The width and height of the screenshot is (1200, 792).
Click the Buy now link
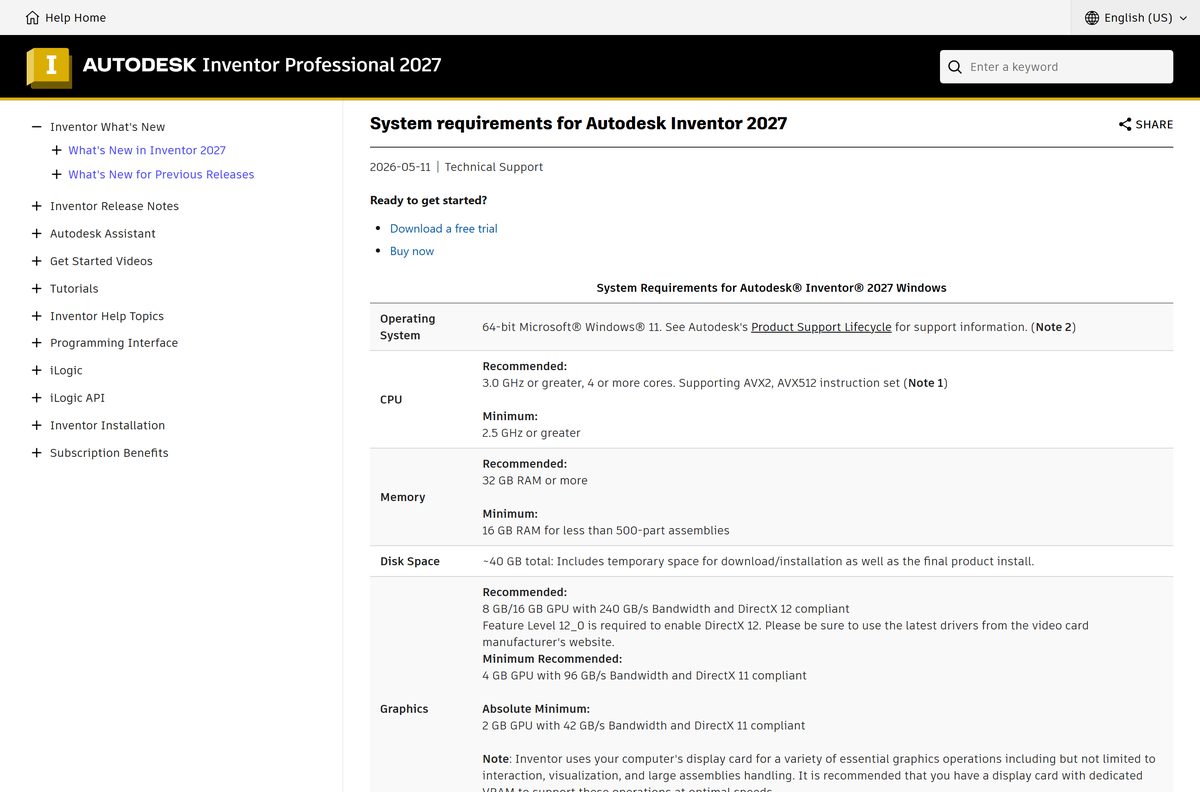[x=412, y=251]
